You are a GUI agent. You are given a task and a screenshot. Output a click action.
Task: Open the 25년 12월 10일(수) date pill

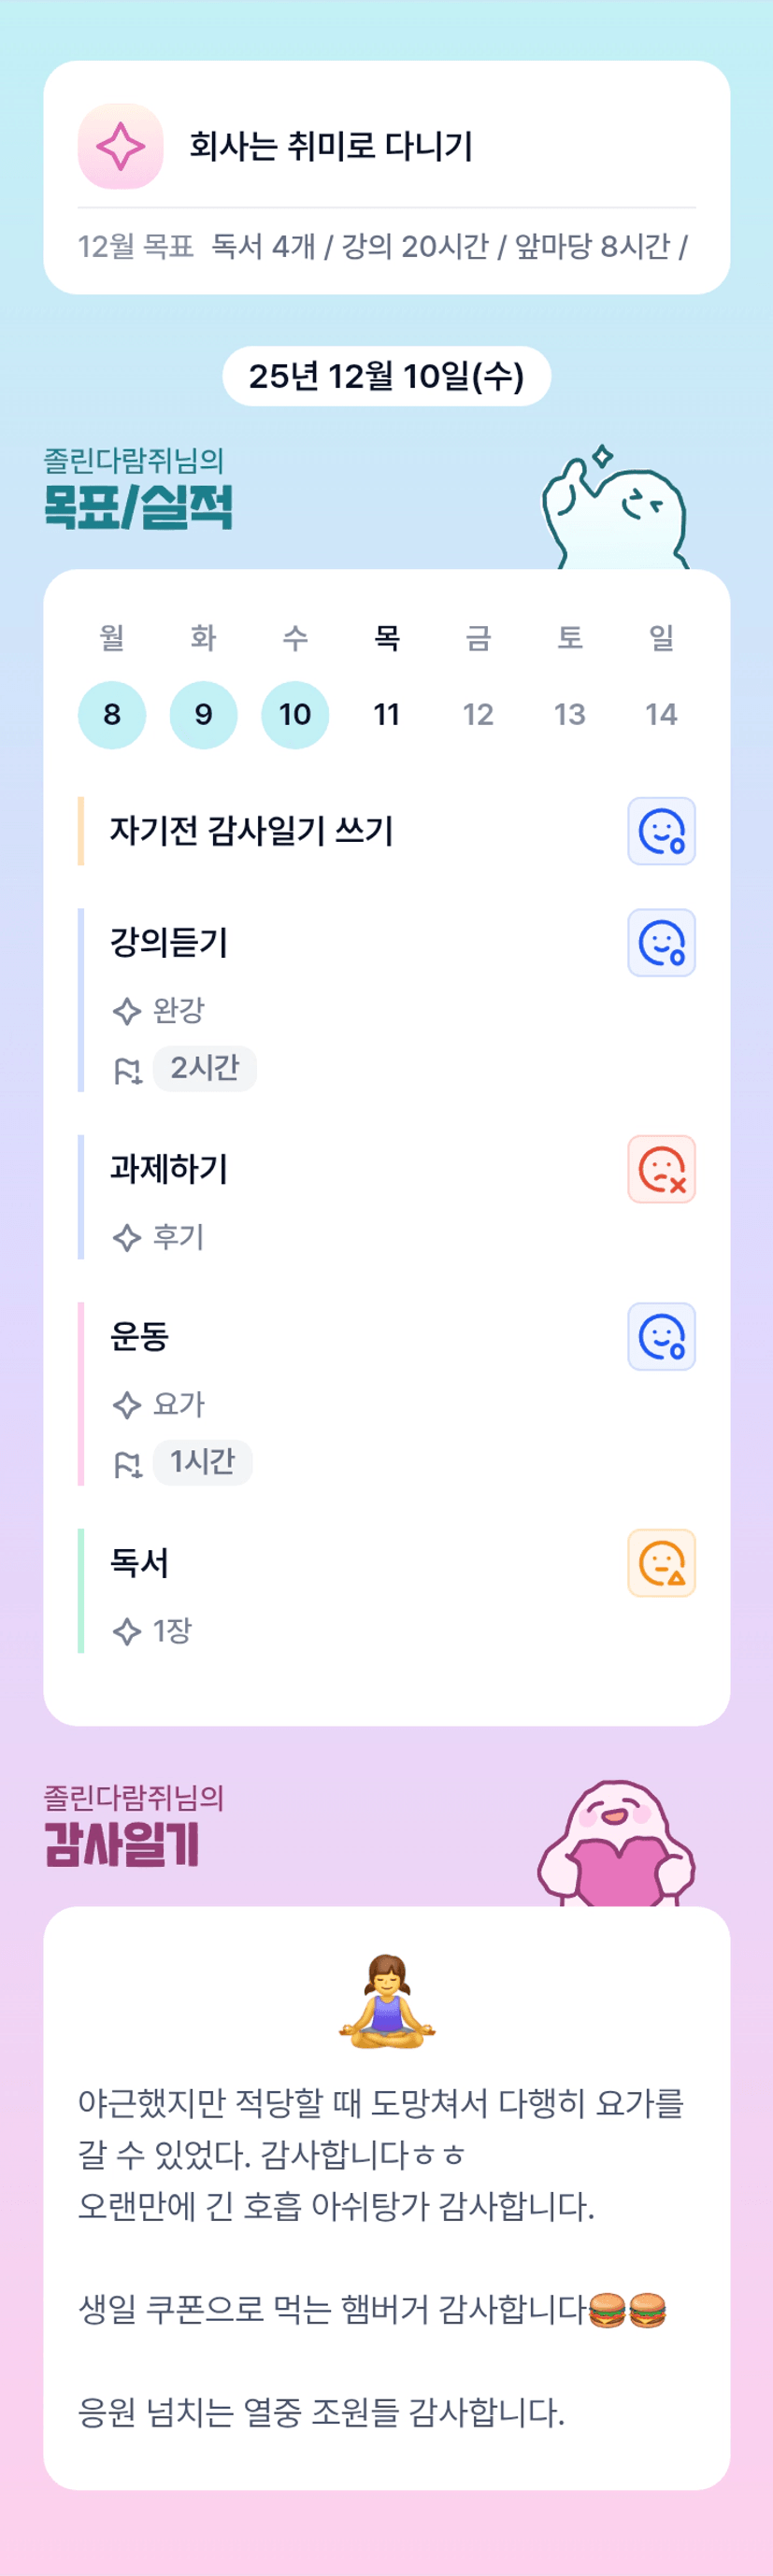tap(387, 376)
